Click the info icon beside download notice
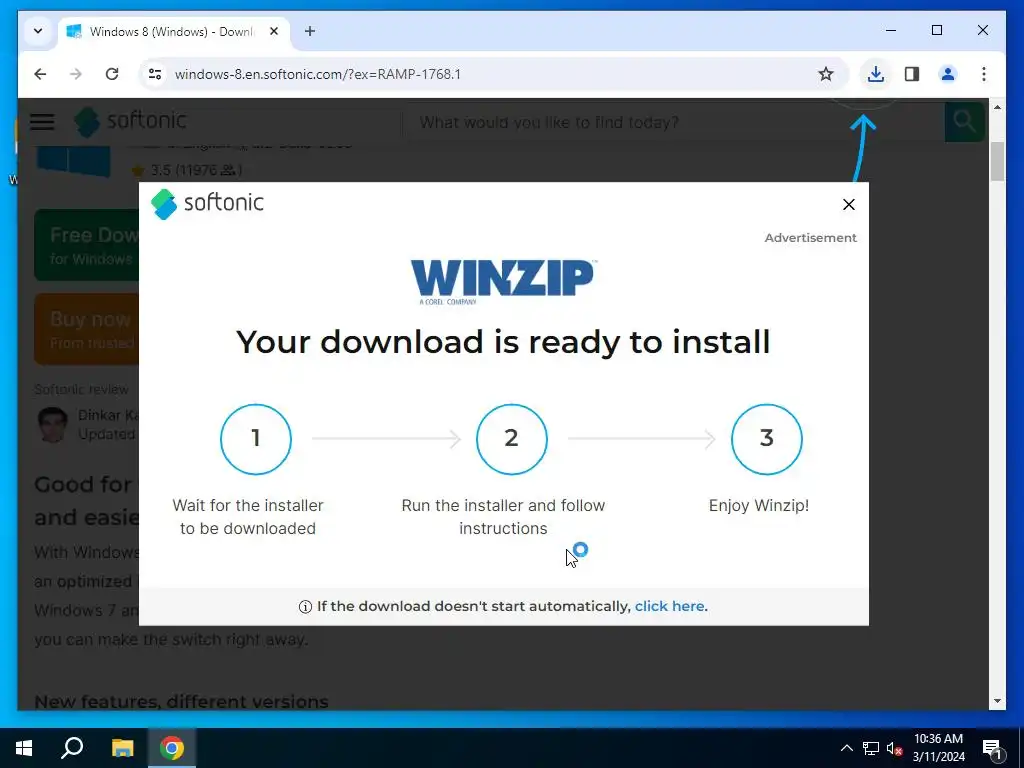Image resolution: width=1024 pixels, height=768 pixels. pyautogui.click(x=305, y=607)
